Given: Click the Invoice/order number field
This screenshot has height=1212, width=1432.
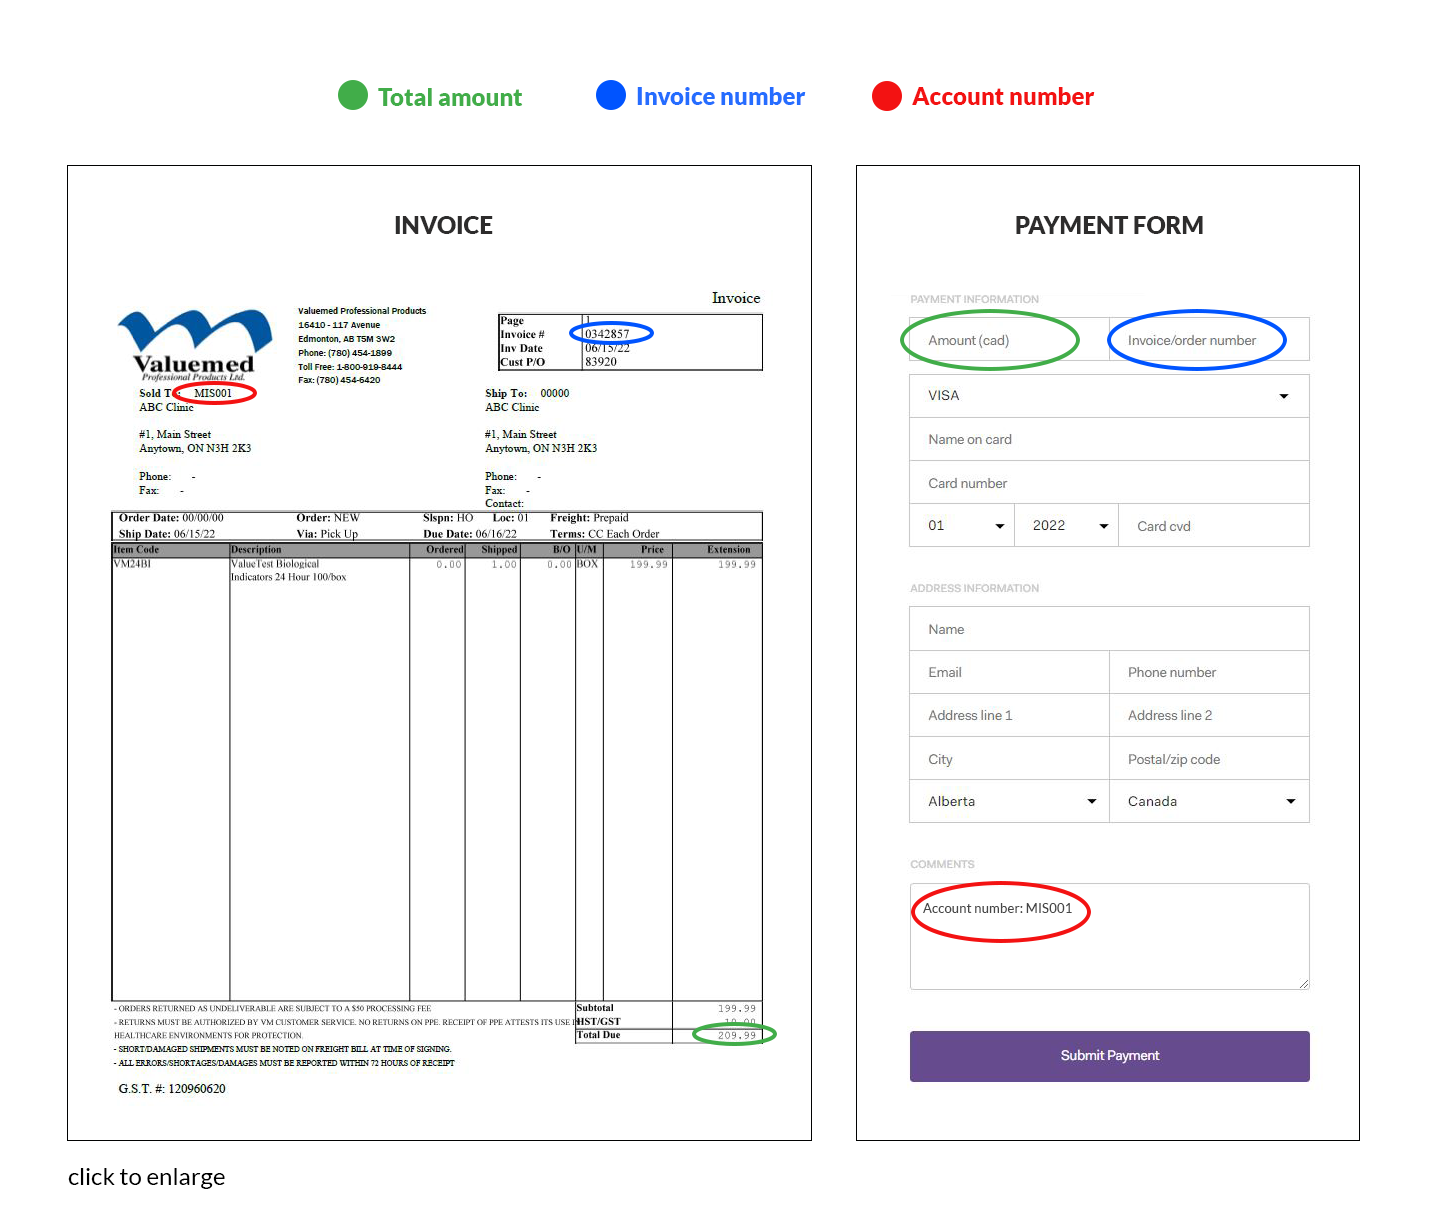Looking at the screenshot, I should (1208, 340).
